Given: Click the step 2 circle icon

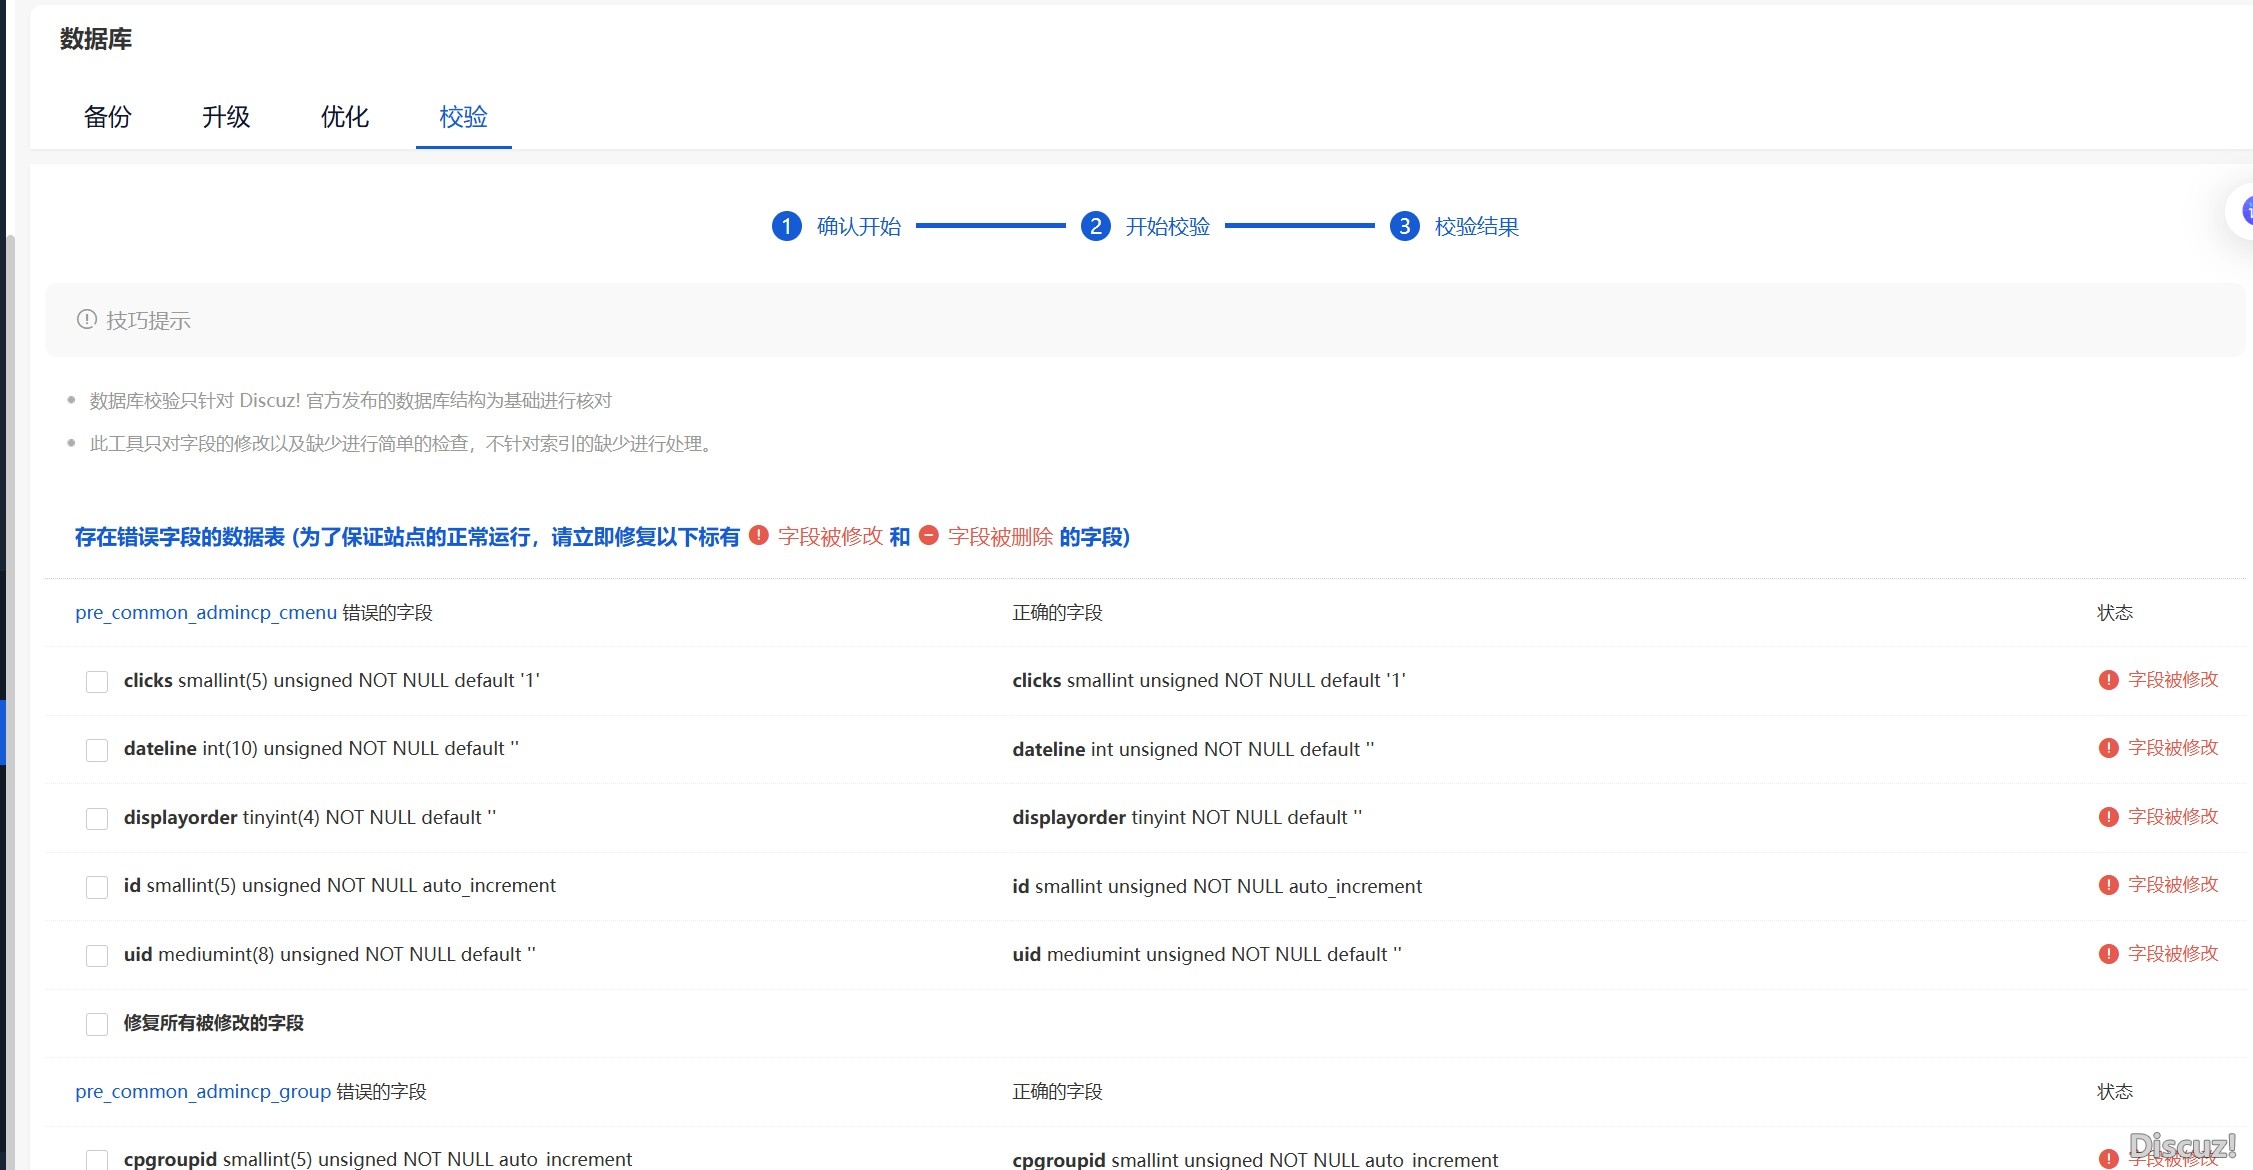Looking at the screenshot, I should tap(1095, 226).
